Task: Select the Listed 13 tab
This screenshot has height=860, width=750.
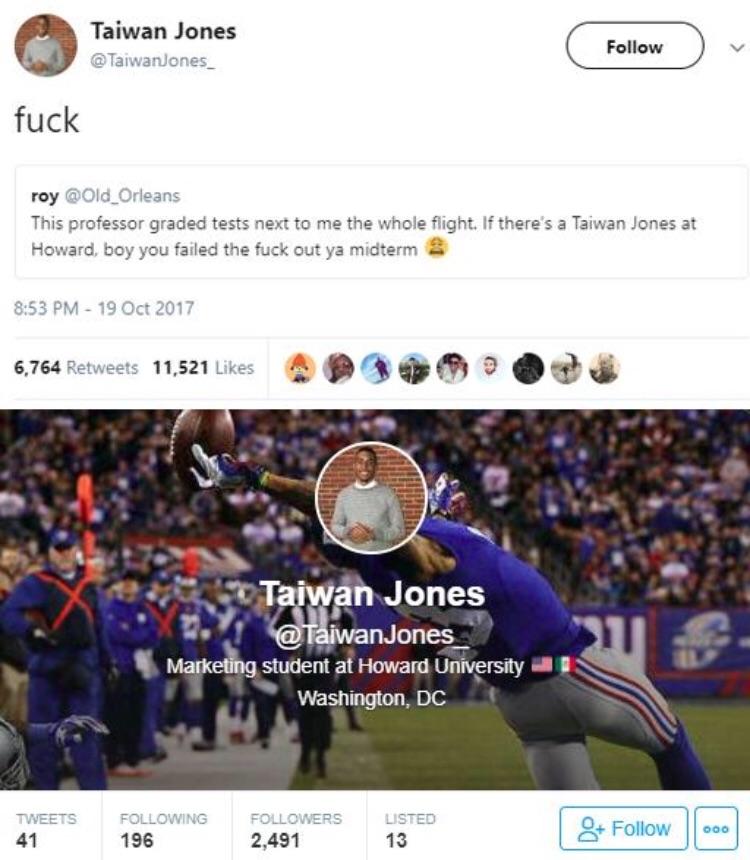Action: [x=410, y=829]
